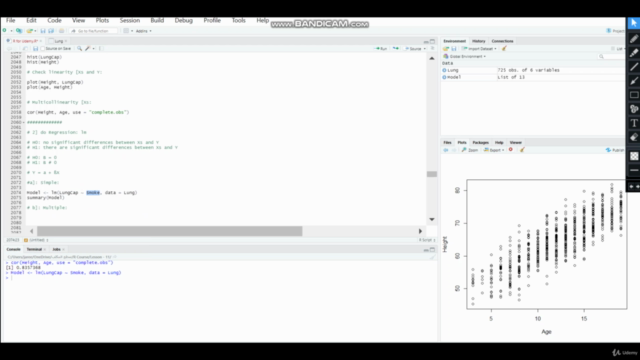Print the current file
The width and height of the screenshot is (640, 360).
pos(62,31)
